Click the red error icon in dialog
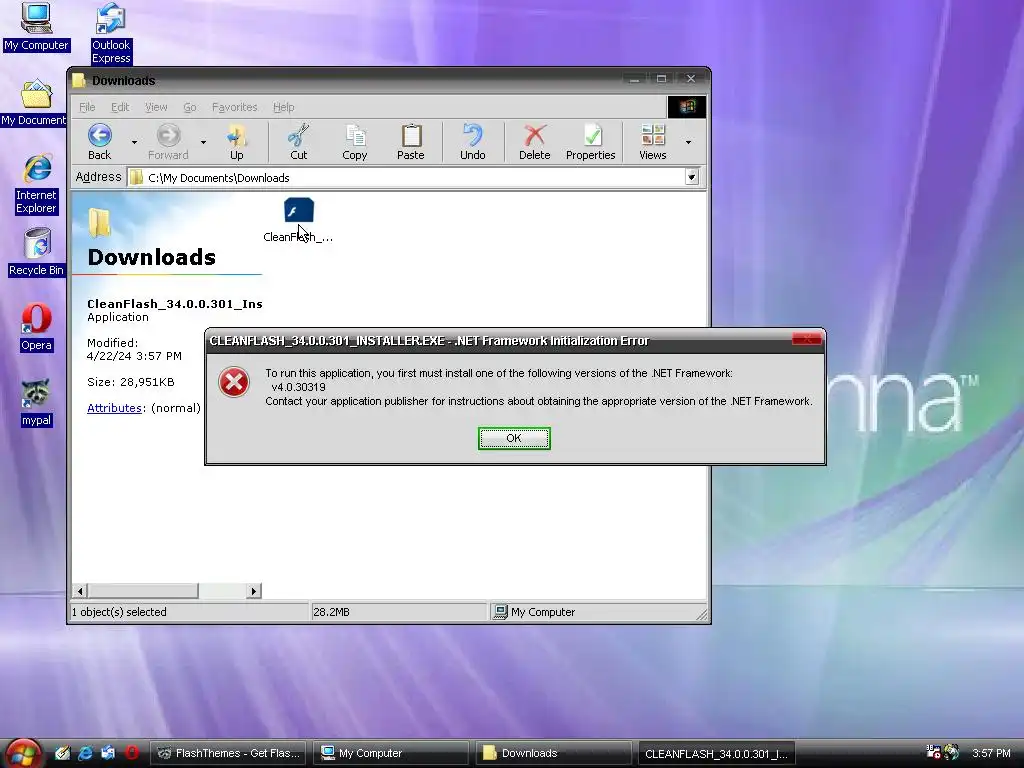 click(x=234, y=382)
